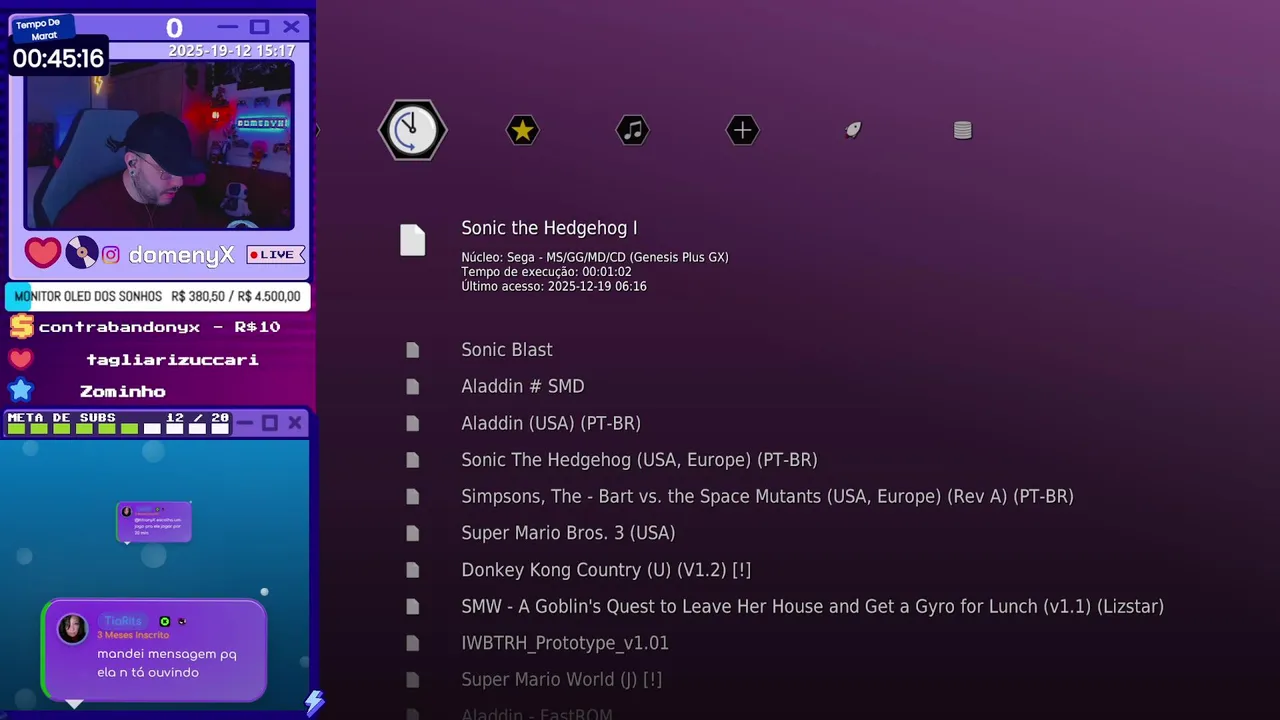Viewport: 1280px width, 720px height.
Task: Open the History tab clock icon
Action: click(412, 130)
